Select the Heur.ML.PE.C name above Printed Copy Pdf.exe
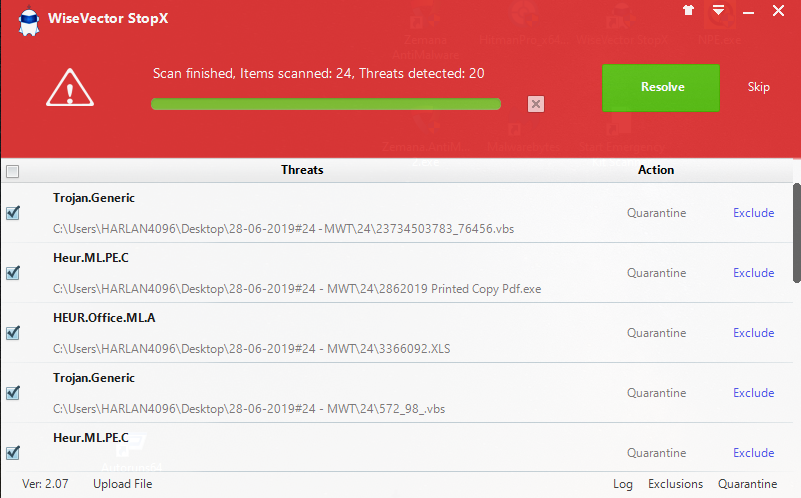Image resolution: width=801 pixels, height=498 pixels. [91, 258]
